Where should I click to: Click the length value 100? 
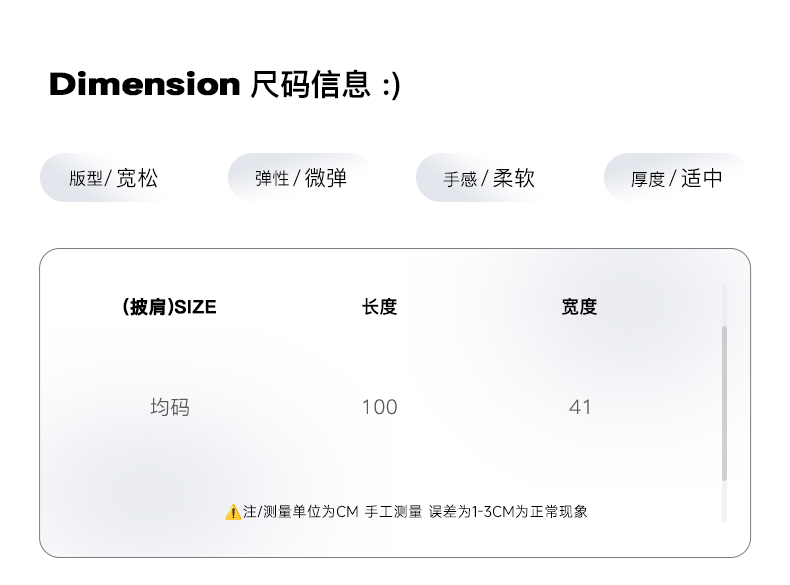379,407
